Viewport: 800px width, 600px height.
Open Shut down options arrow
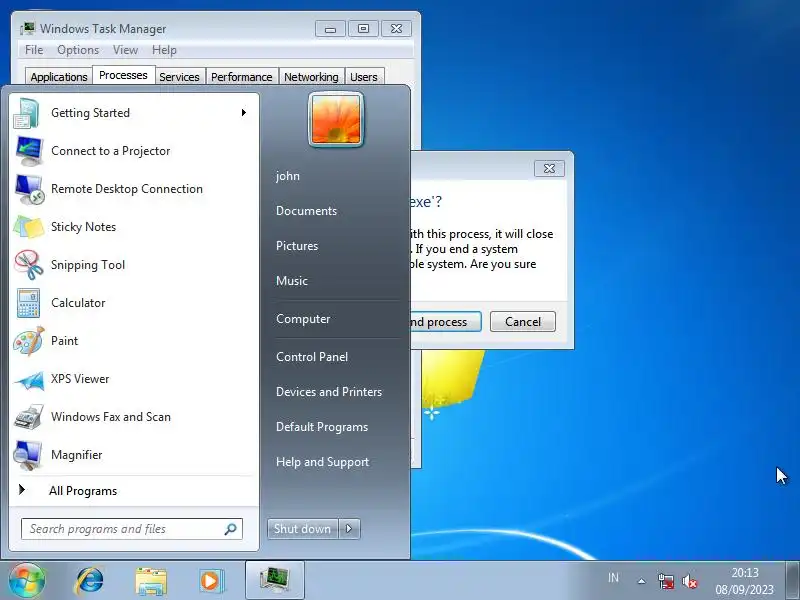pyautogui.click(x=349, y=529)
